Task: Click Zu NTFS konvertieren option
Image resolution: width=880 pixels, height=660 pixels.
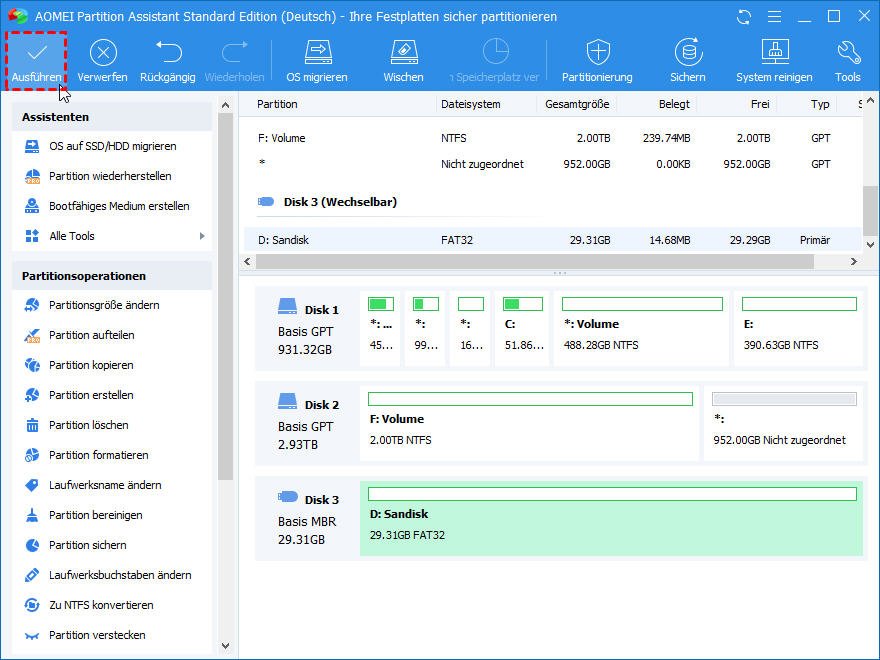Action: click(101, 605)
